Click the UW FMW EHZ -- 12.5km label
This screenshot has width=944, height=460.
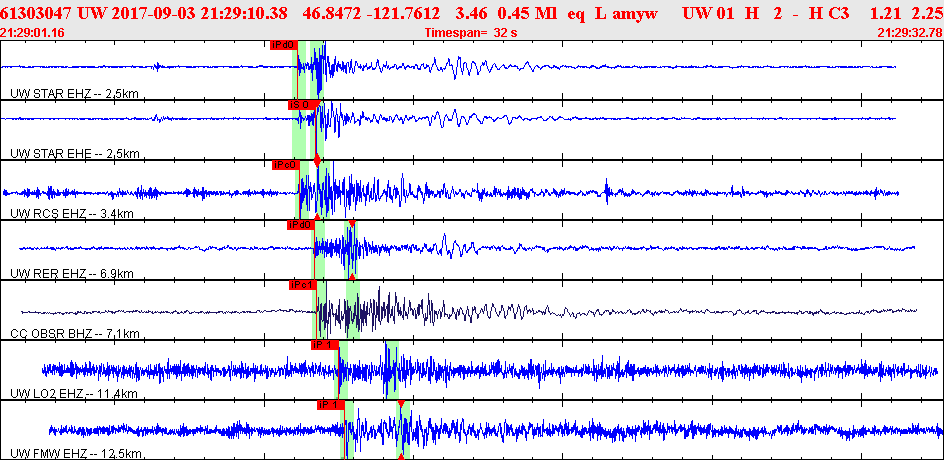tap(76, 453)
